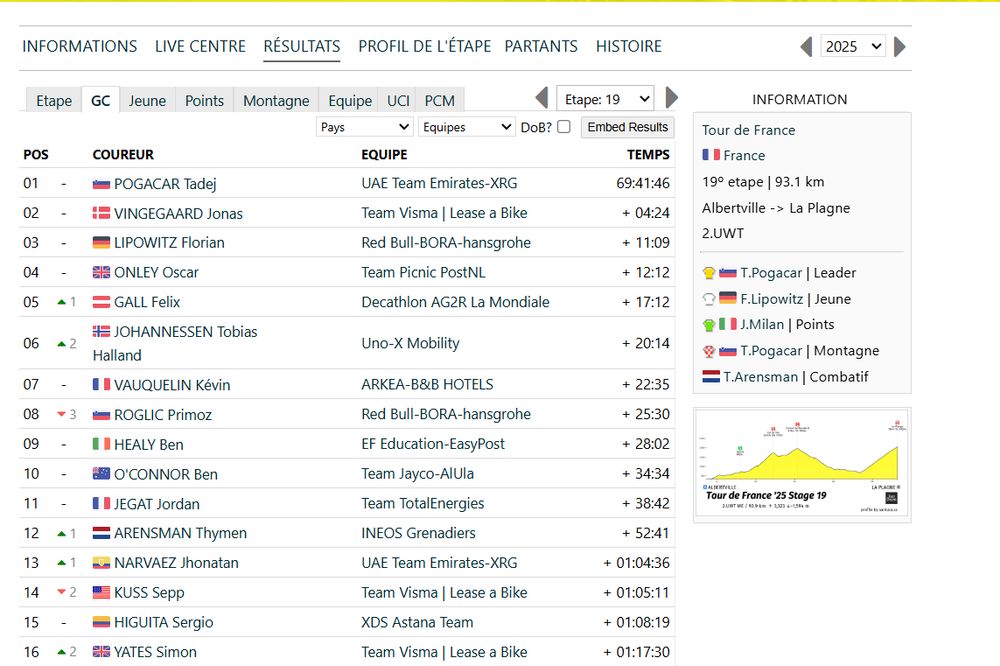Click the yellow jersey icon for Leader
This screenshot has height=666, width=1000.
tap(709, 273)
